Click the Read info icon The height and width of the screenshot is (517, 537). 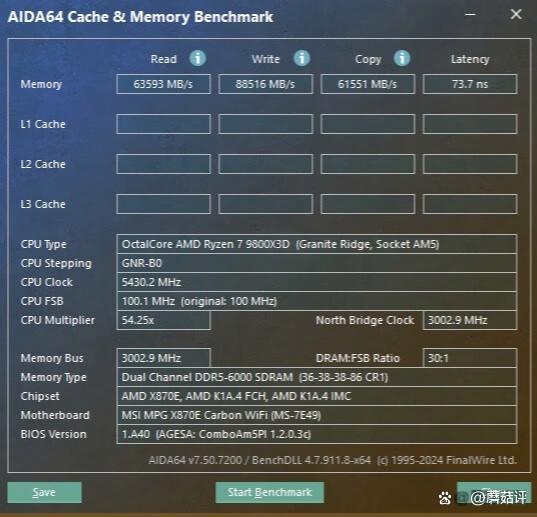coord(198,58)
